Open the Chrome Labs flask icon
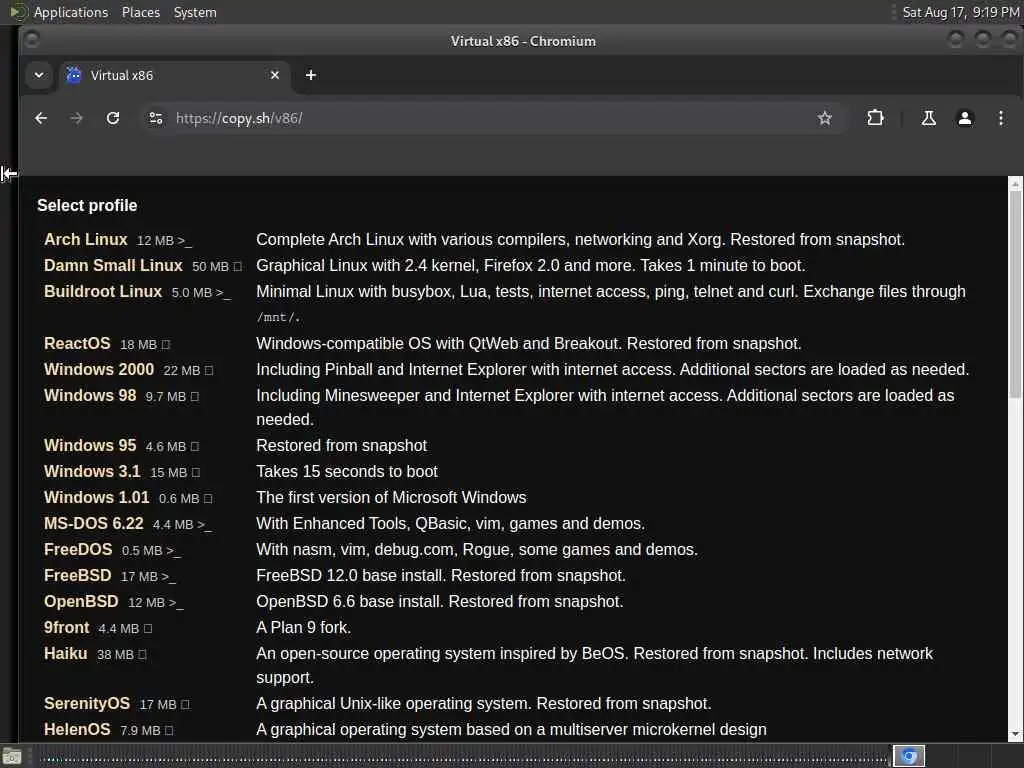This screenshot has width=1024, height=768. coord(928,118)
